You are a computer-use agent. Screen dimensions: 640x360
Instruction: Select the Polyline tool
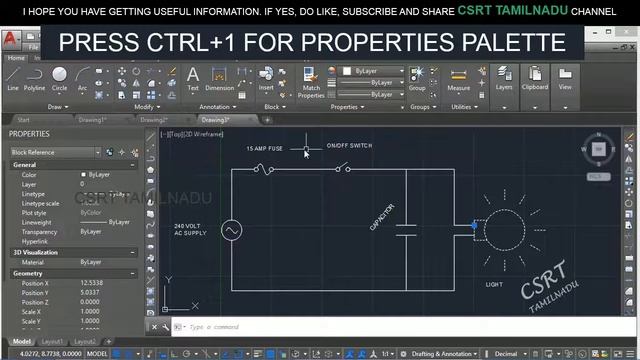point(34,79)
